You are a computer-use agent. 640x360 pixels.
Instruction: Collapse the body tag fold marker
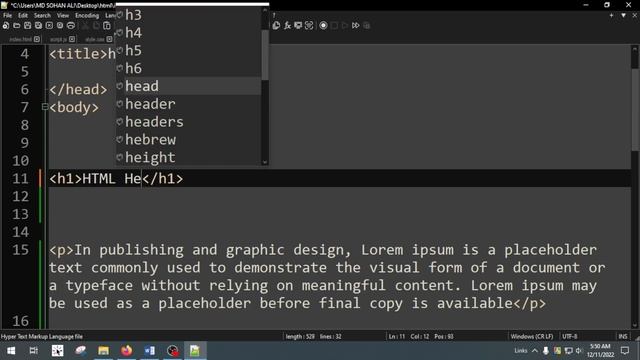(44, 107)
